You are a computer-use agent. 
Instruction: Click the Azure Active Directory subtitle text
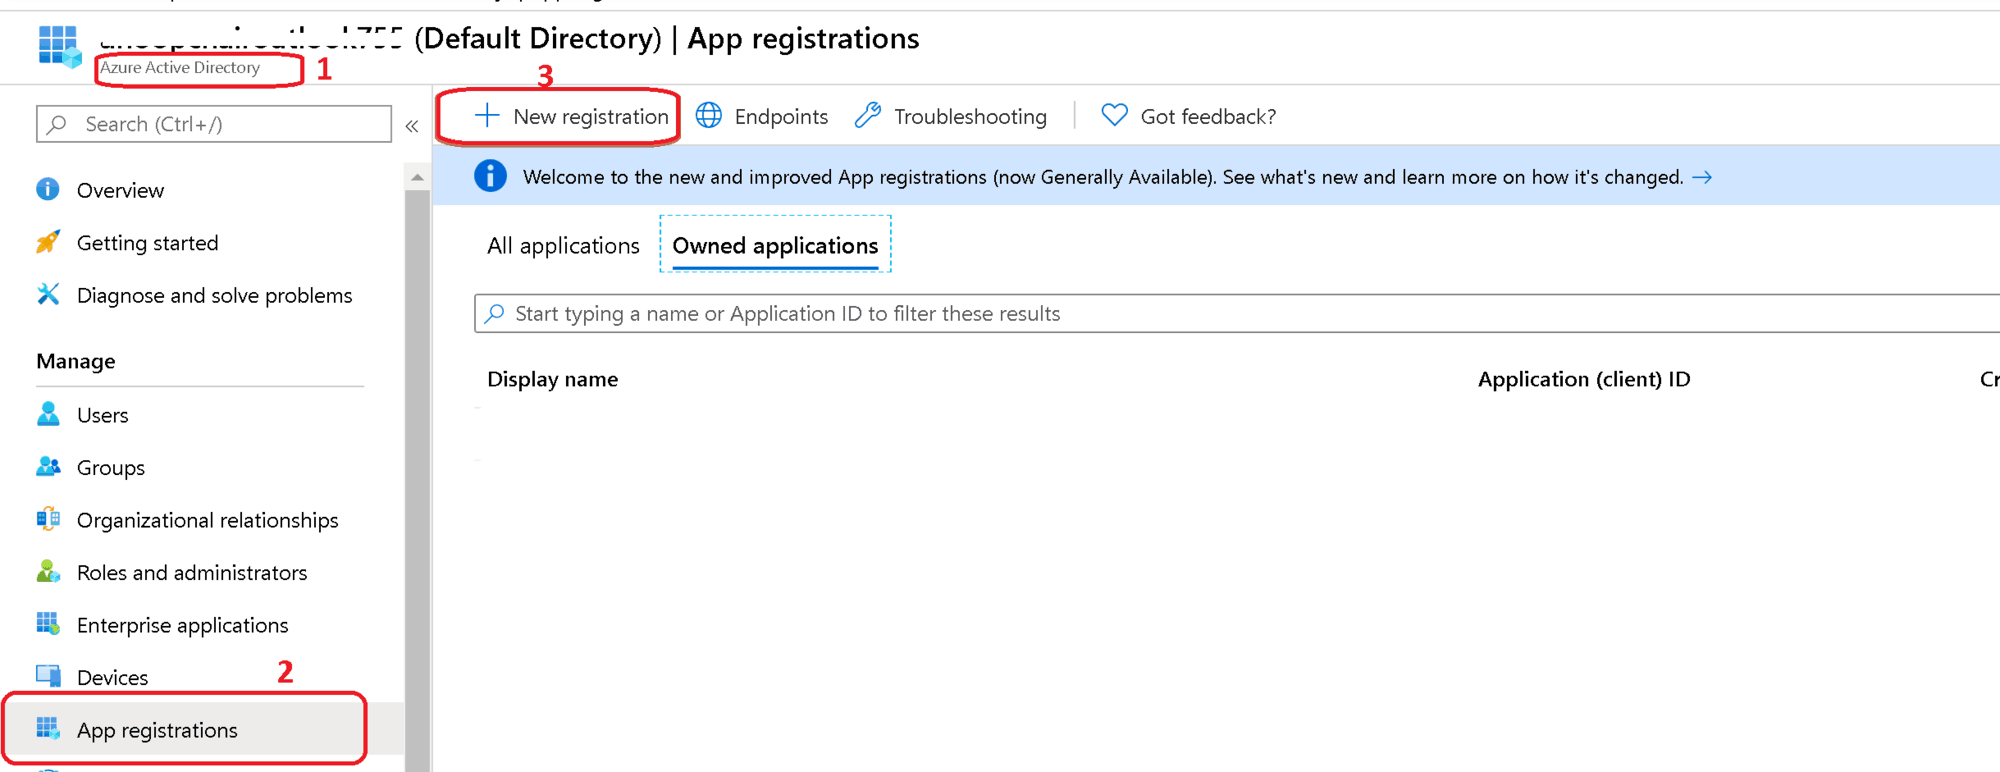180,67
